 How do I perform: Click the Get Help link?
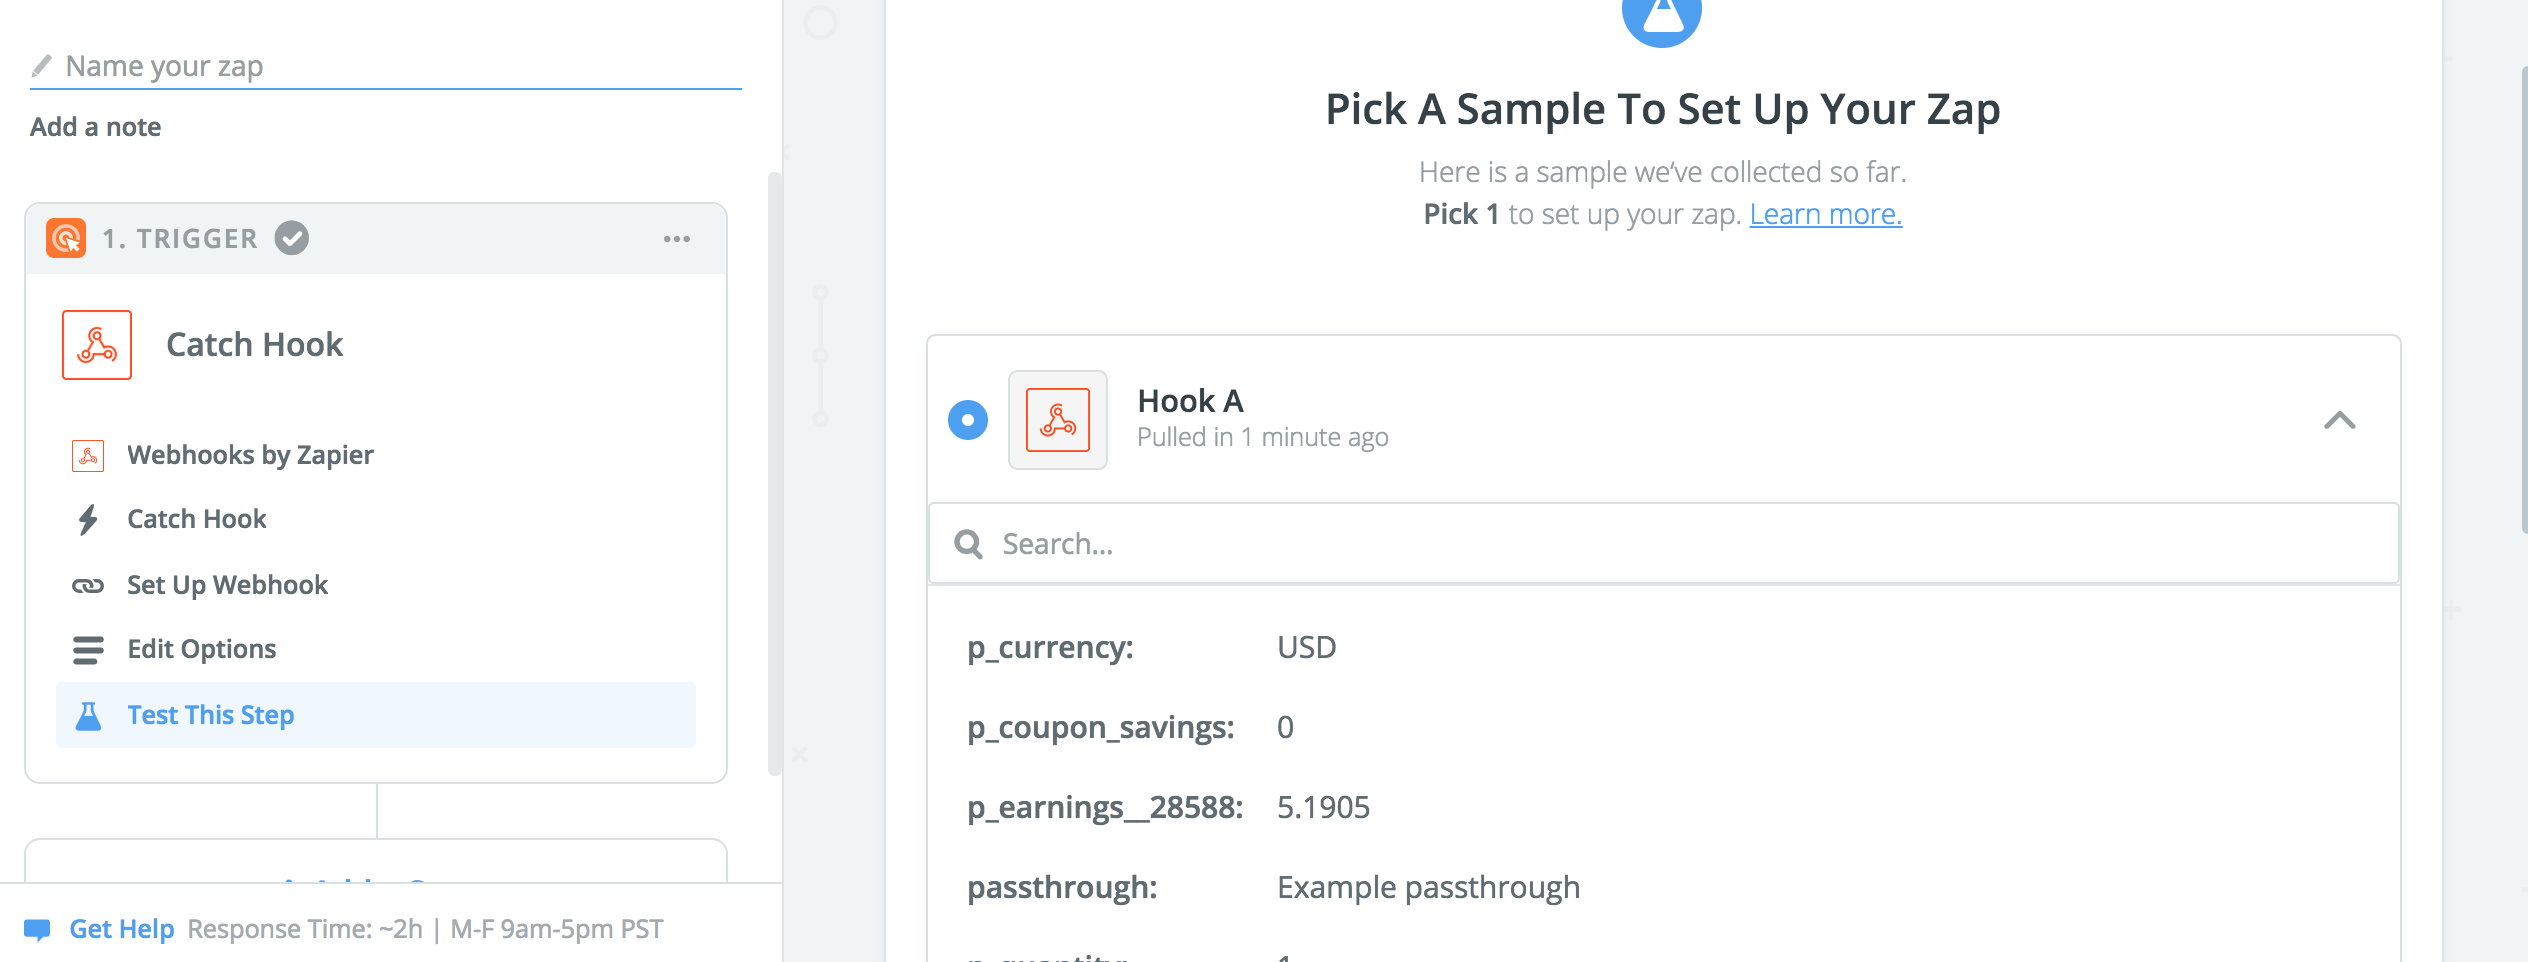[x=121, y=929]
